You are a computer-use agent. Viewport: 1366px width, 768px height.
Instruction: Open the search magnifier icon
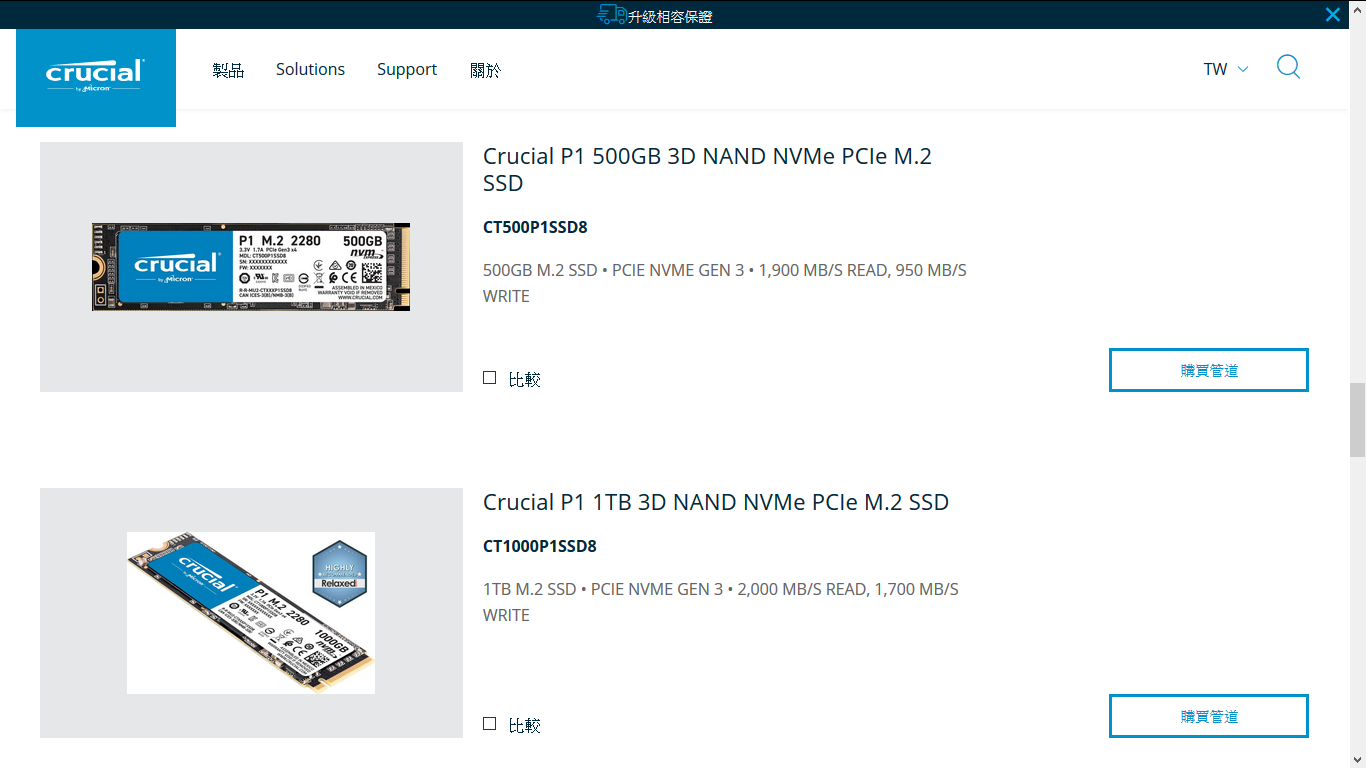pyautogui.click(x=1288, y=68)
